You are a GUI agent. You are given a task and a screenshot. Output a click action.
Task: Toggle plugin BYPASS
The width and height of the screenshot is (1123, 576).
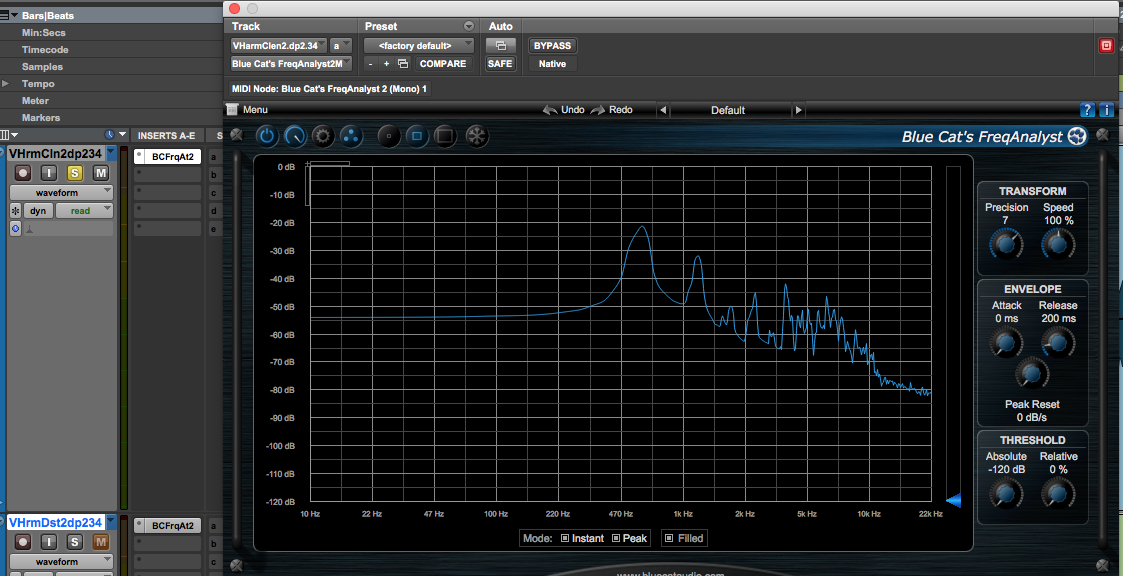[552, 45]
